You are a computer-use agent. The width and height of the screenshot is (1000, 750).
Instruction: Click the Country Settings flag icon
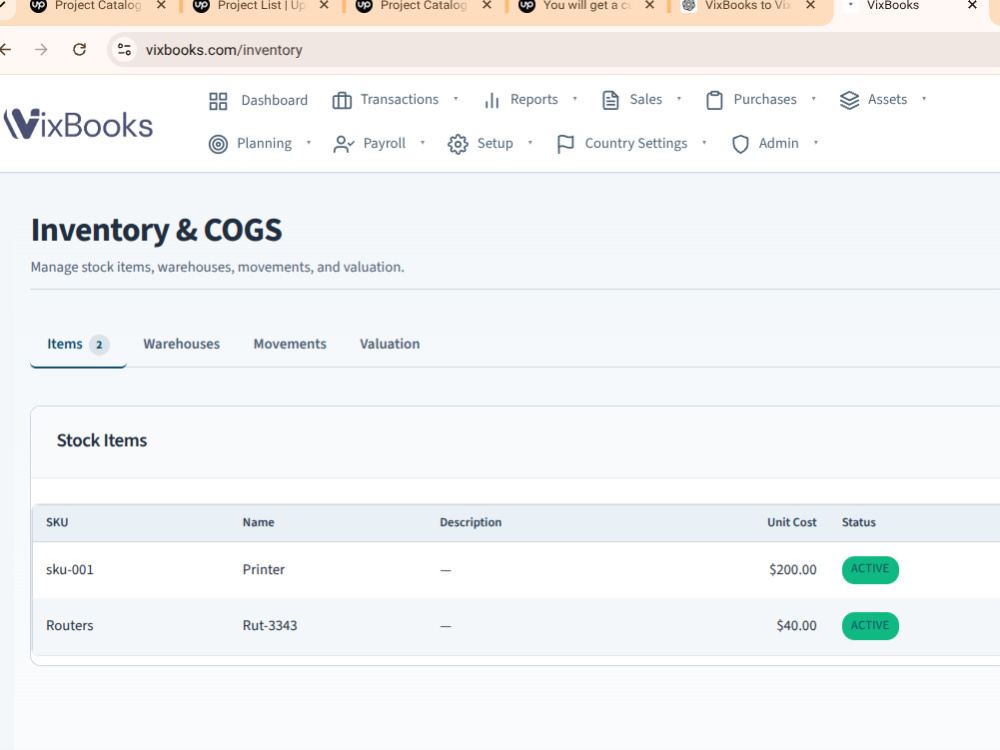click(x=565, y=144)
